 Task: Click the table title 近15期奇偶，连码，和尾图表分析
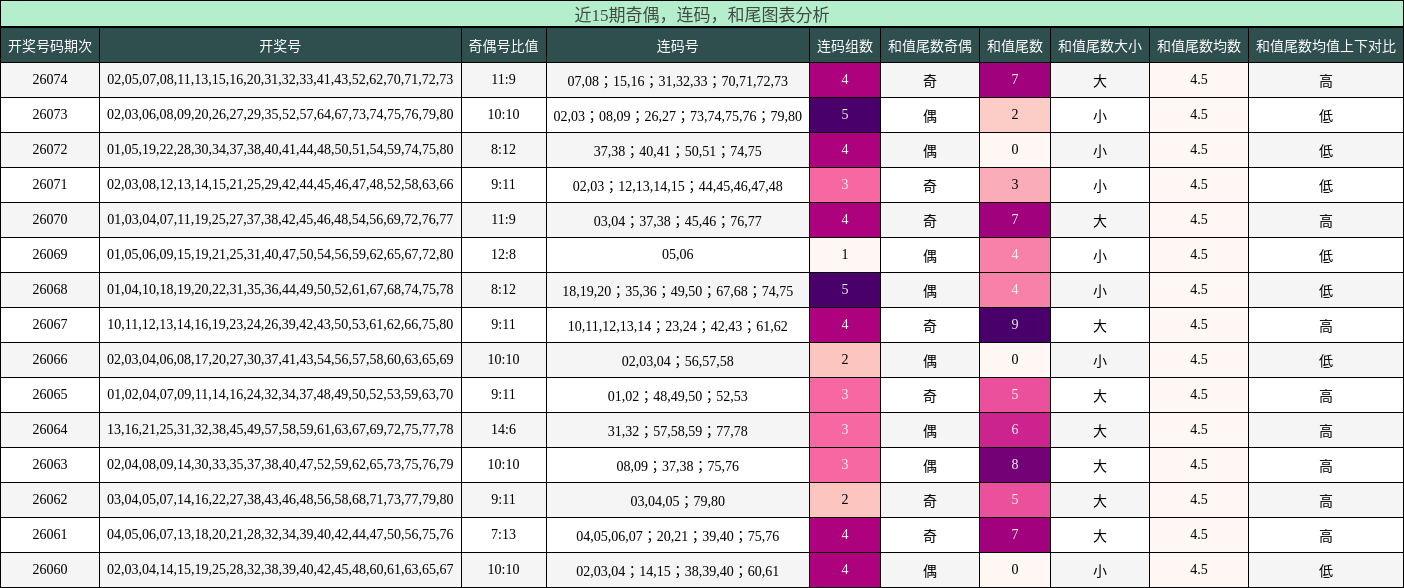pos(700,13)
